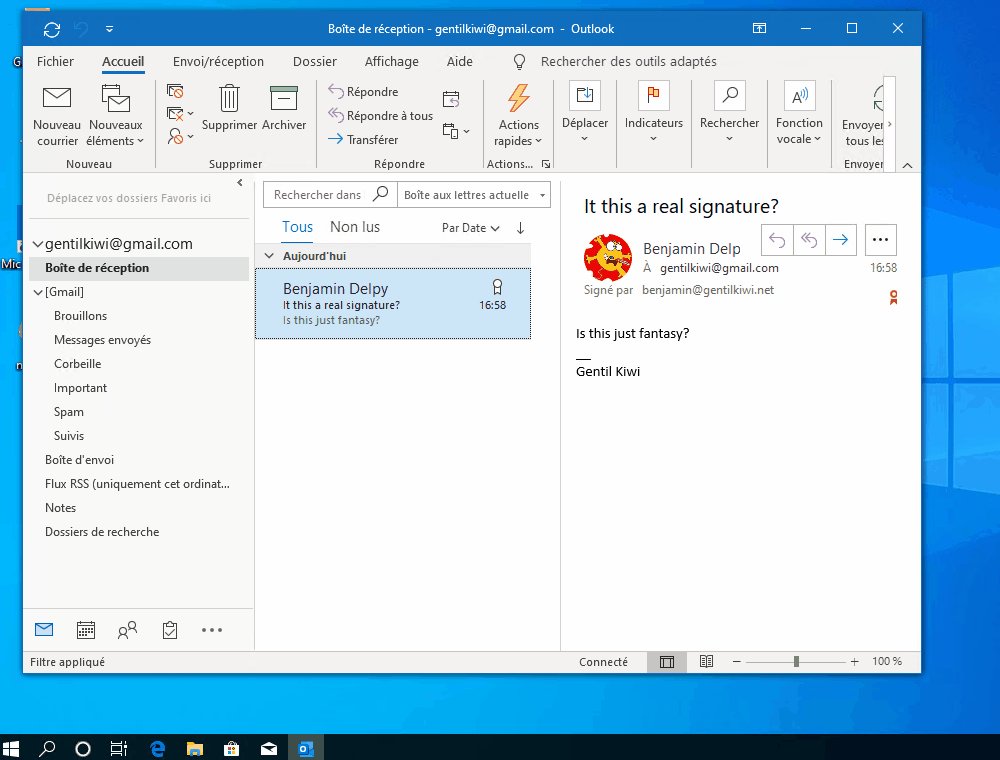Click the reply with meeting icon

pyautogui.click(x=451, y=99)
